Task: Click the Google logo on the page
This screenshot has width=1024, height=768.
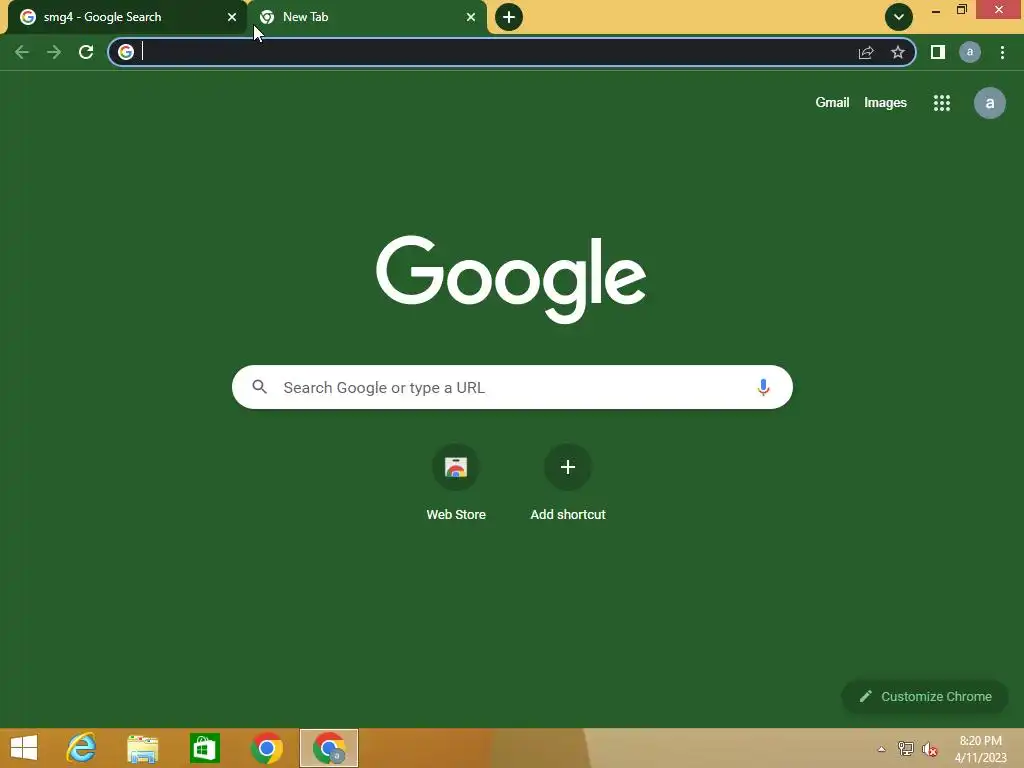Action: pyautogui.click(x=511, y=280)
